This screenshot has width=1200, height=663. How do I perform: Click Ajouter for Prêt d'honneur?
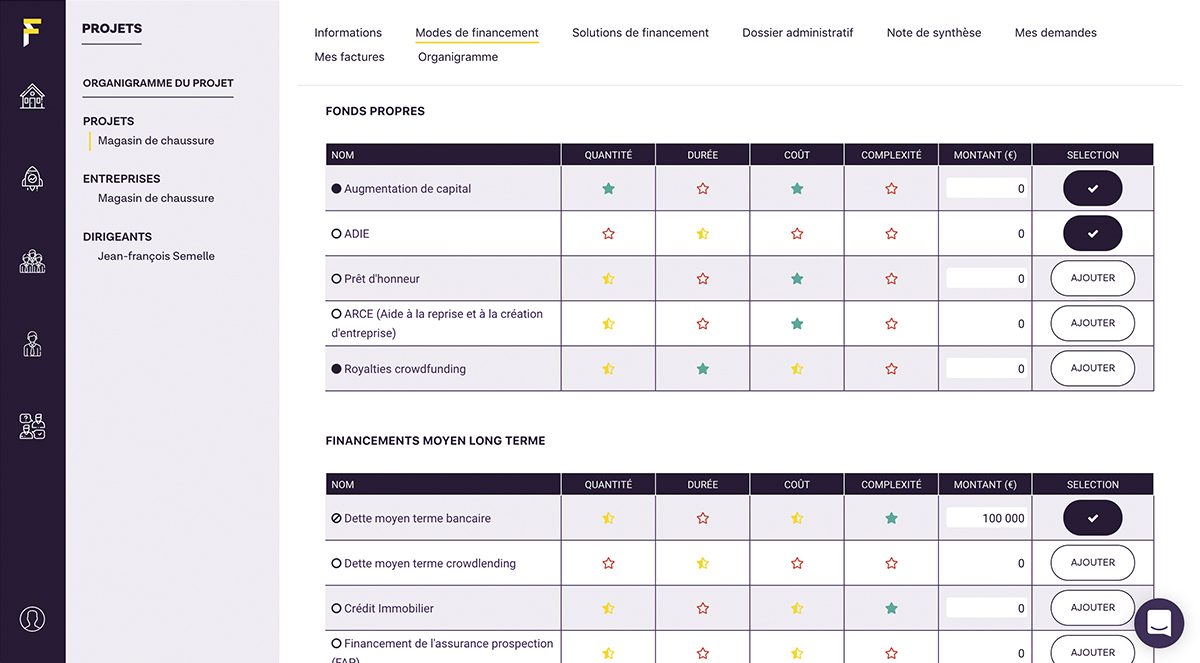(1092, 278)
